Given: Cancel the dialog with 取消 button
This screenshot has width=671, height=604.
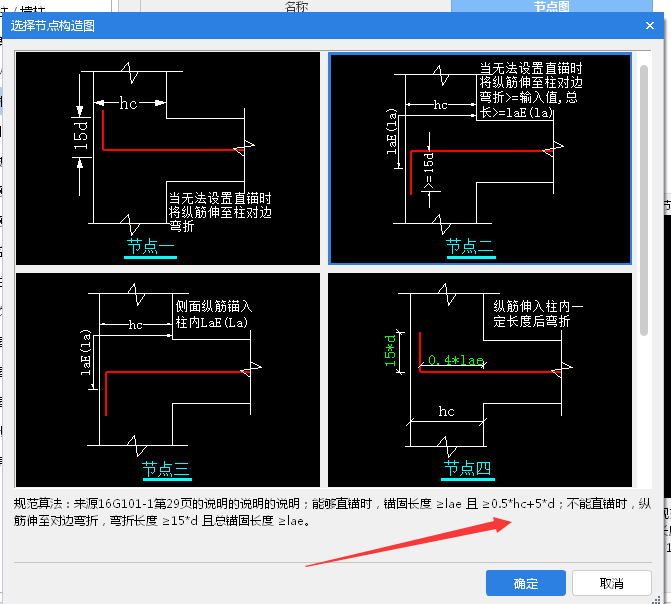Looking at the screenshot, I should (x=612, y=583).
